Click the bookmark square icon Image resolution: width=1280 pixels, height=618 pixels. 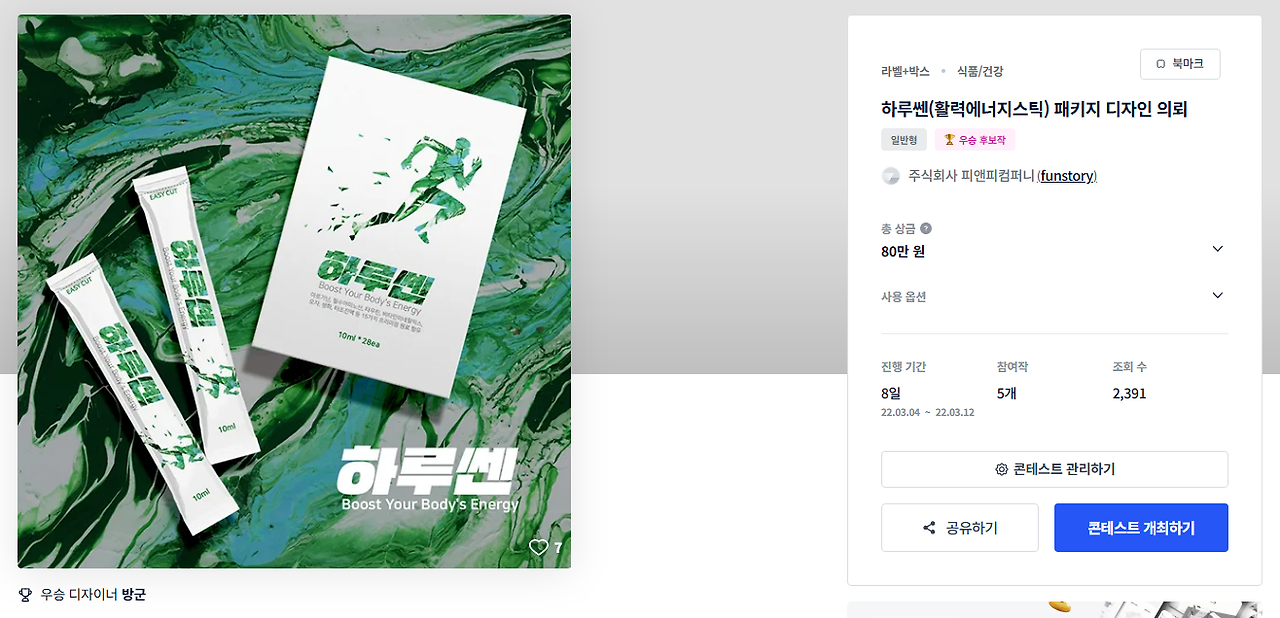pyautogui.click(x=1161, y=64)
